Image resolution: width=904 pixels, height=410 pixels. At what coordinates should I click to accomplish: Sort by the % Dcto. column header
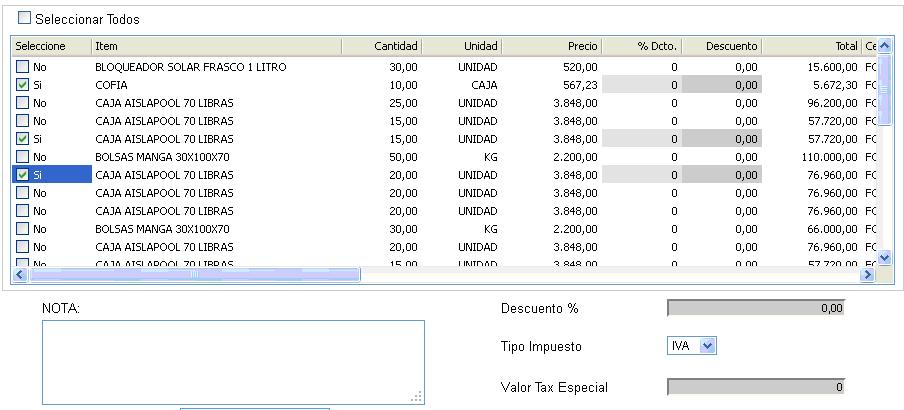[x=642, y=46]
